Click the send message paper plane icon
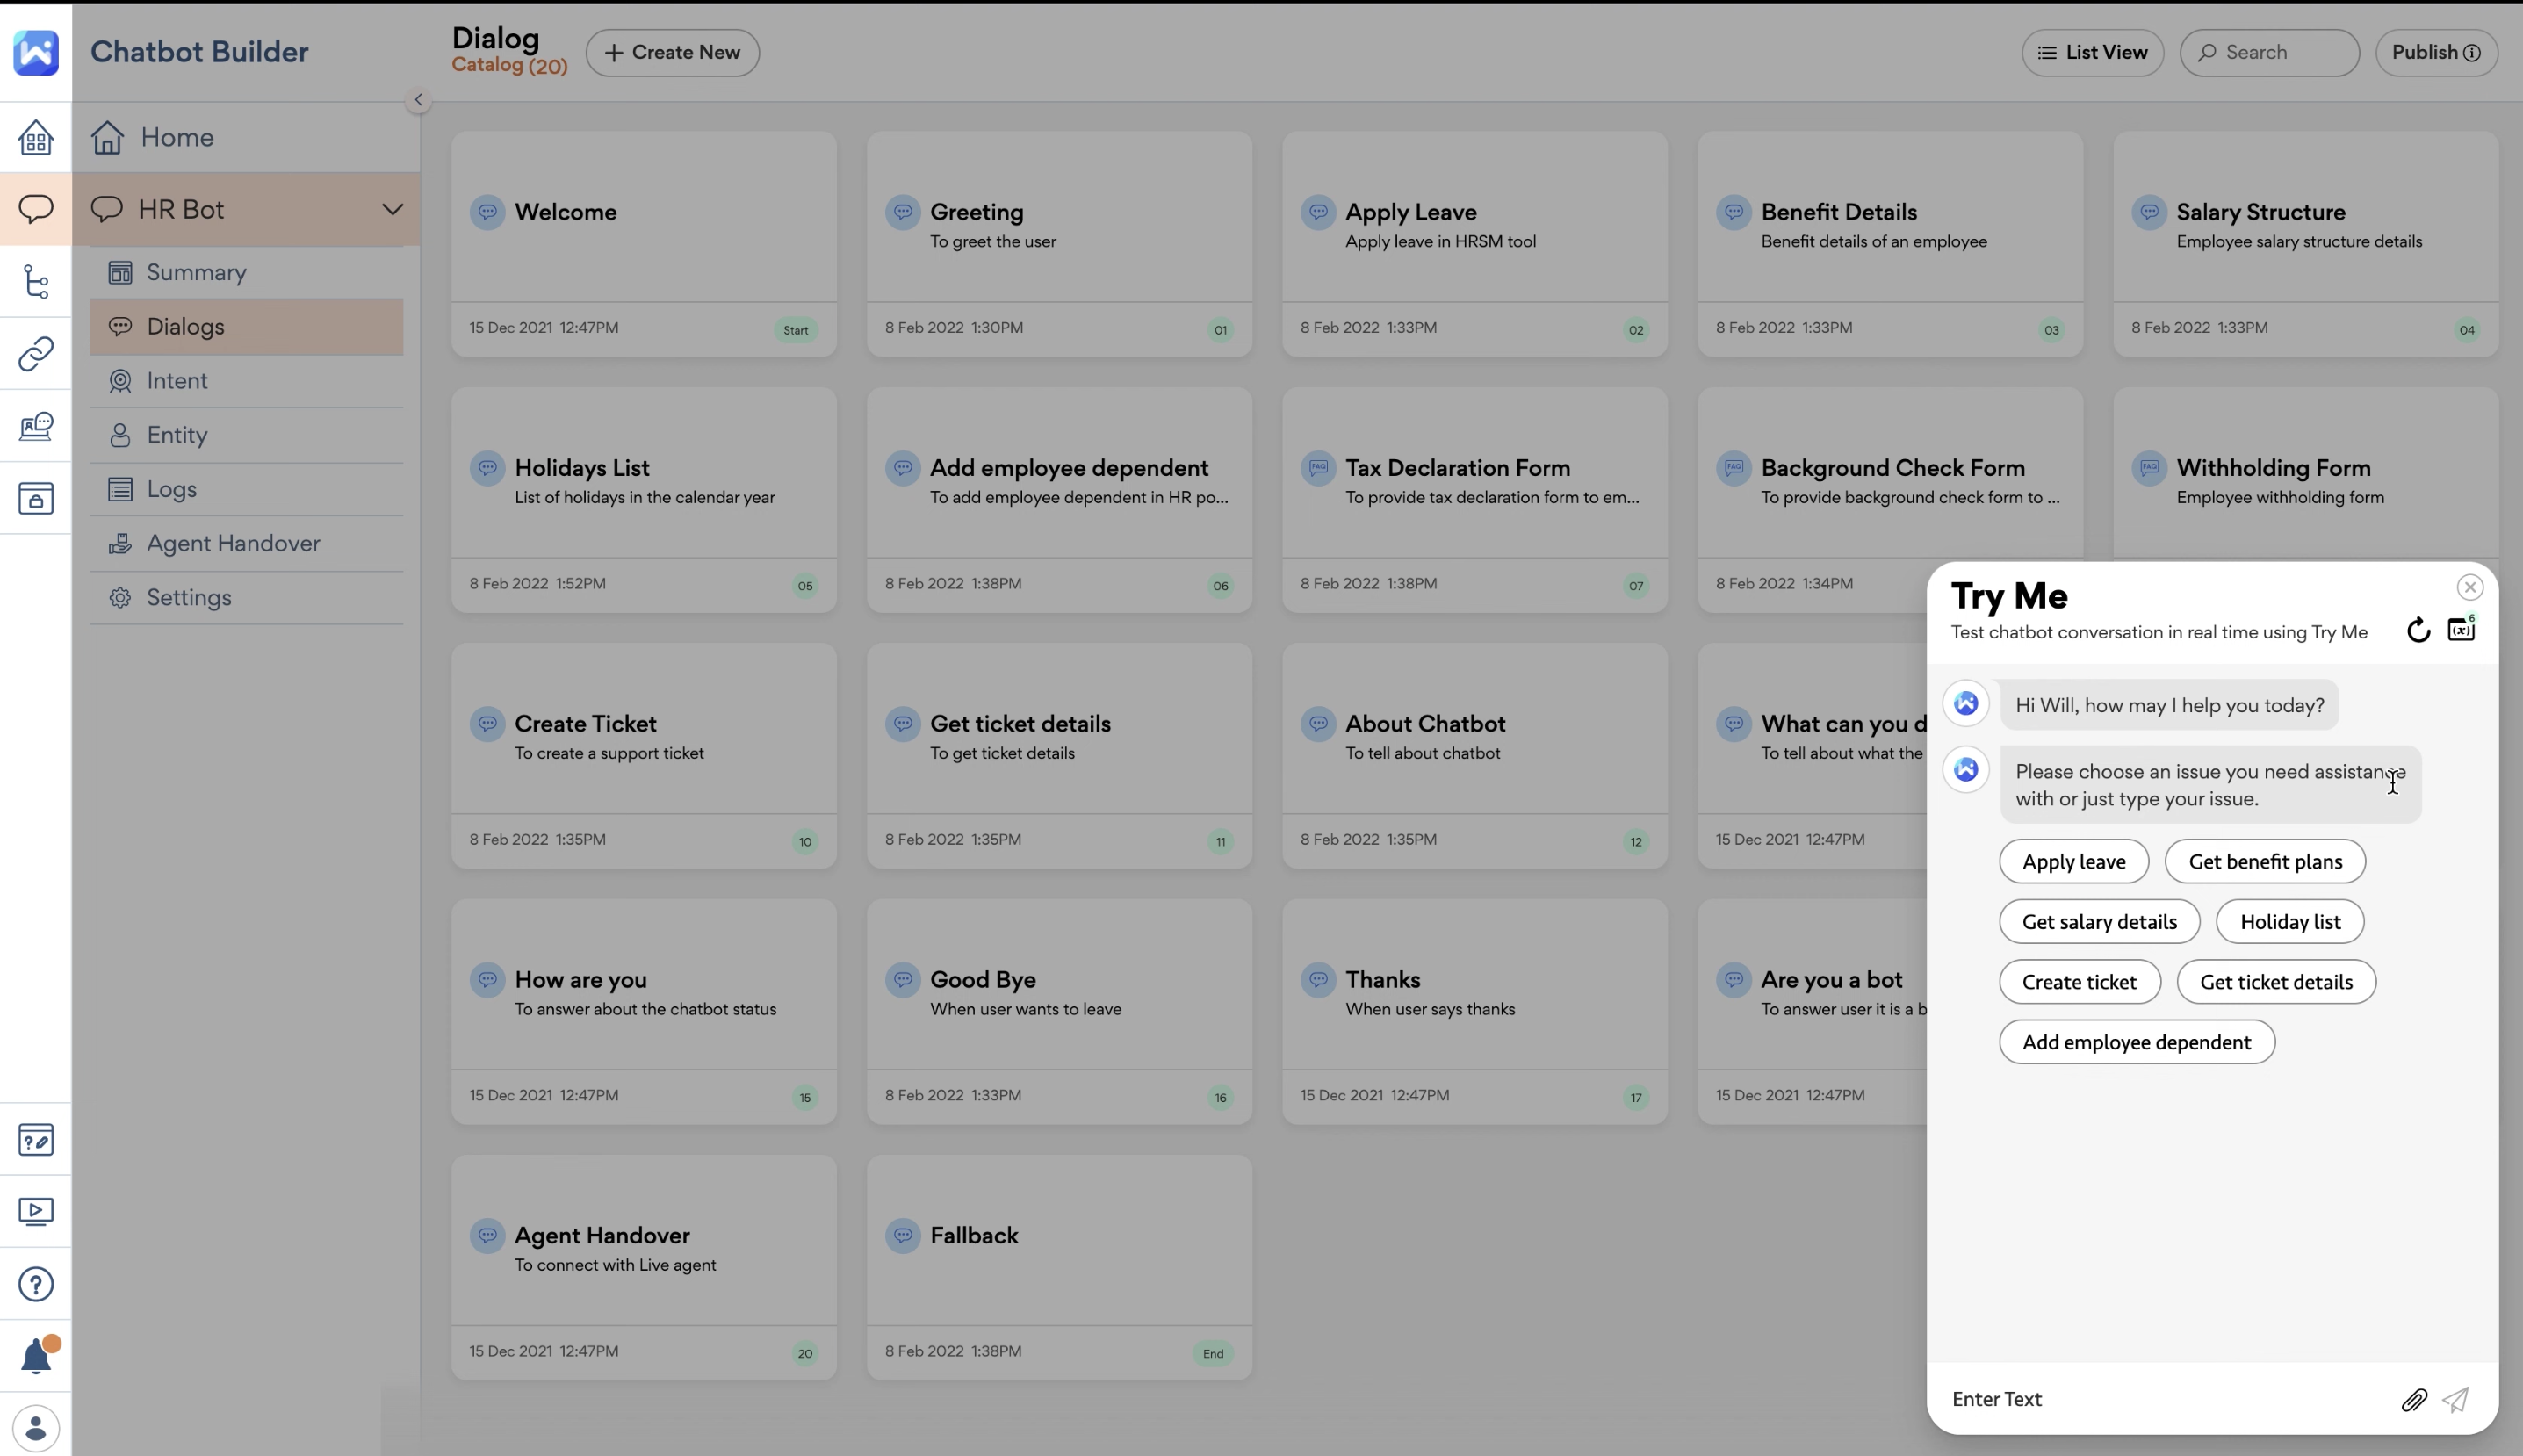The height and width of the screenshot is (1456, 2523). 2456,1400
